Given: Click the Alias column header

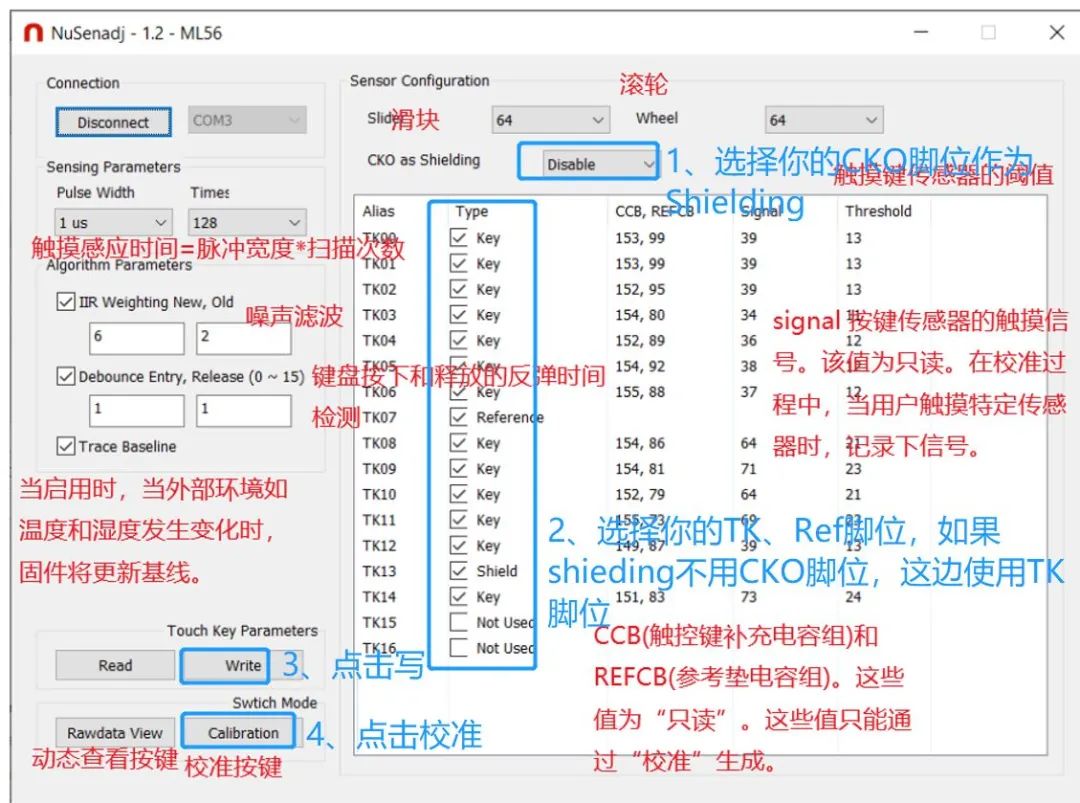Looking at the screenshot, I should tap(378, 211).
